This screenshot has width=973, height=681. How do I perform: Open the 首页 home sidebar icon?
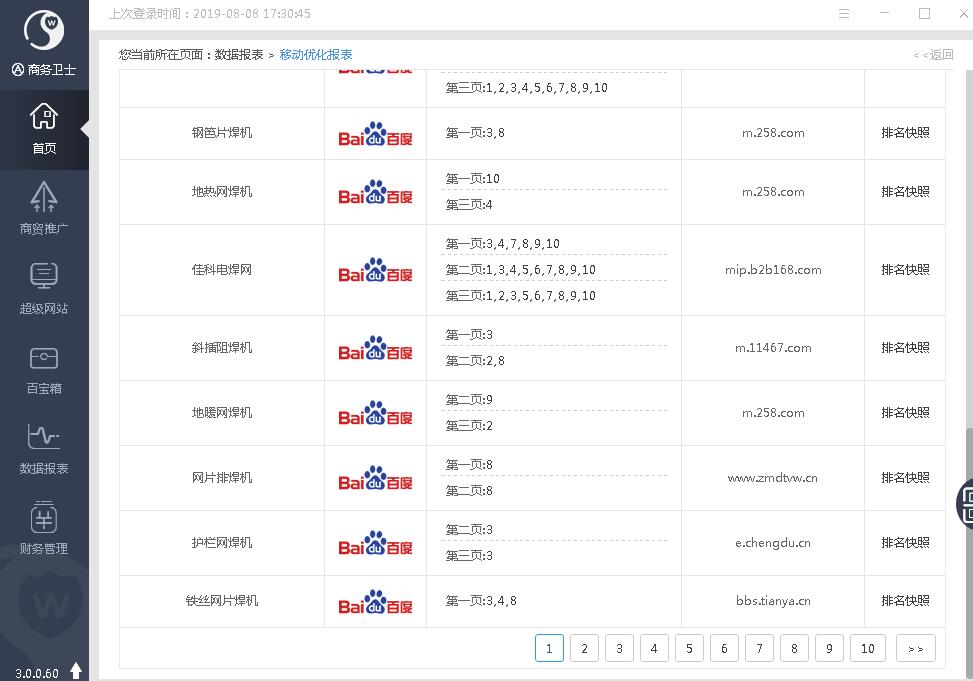(44, 129)
